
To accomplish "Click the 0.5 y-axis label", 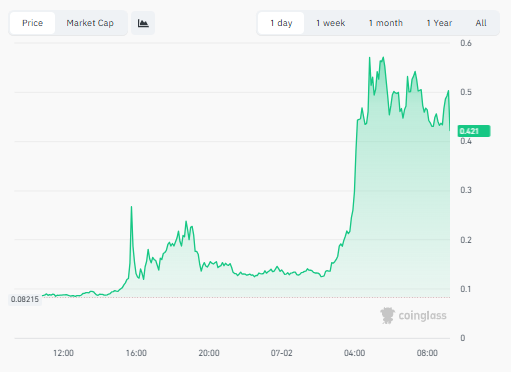I will point(466,92).
